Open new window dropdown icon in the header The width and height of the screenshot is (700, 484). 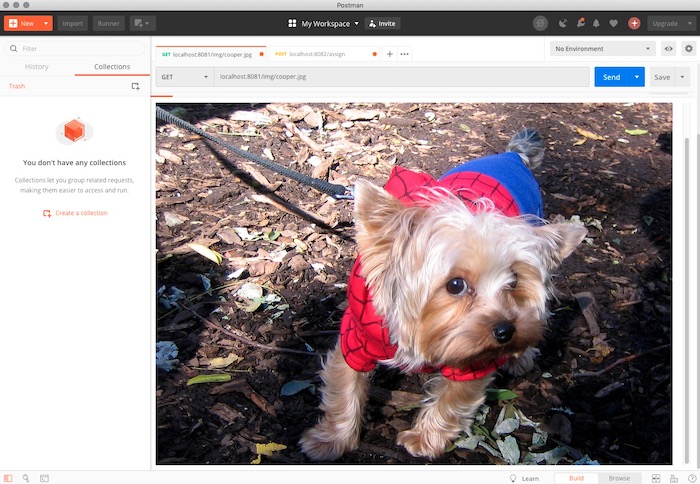[142, 23]
